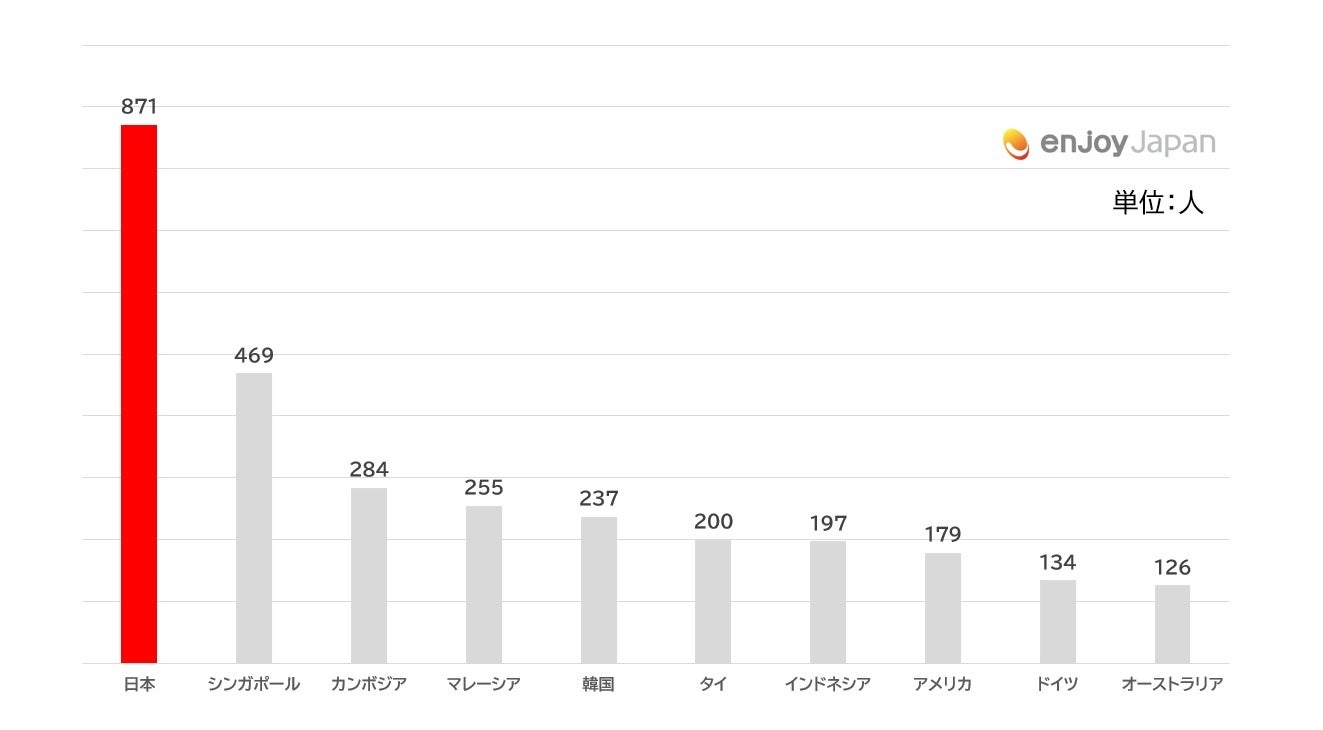Select the 126 data label
This screenshot has height=730, width=1323.
(x=1172, y=567)
